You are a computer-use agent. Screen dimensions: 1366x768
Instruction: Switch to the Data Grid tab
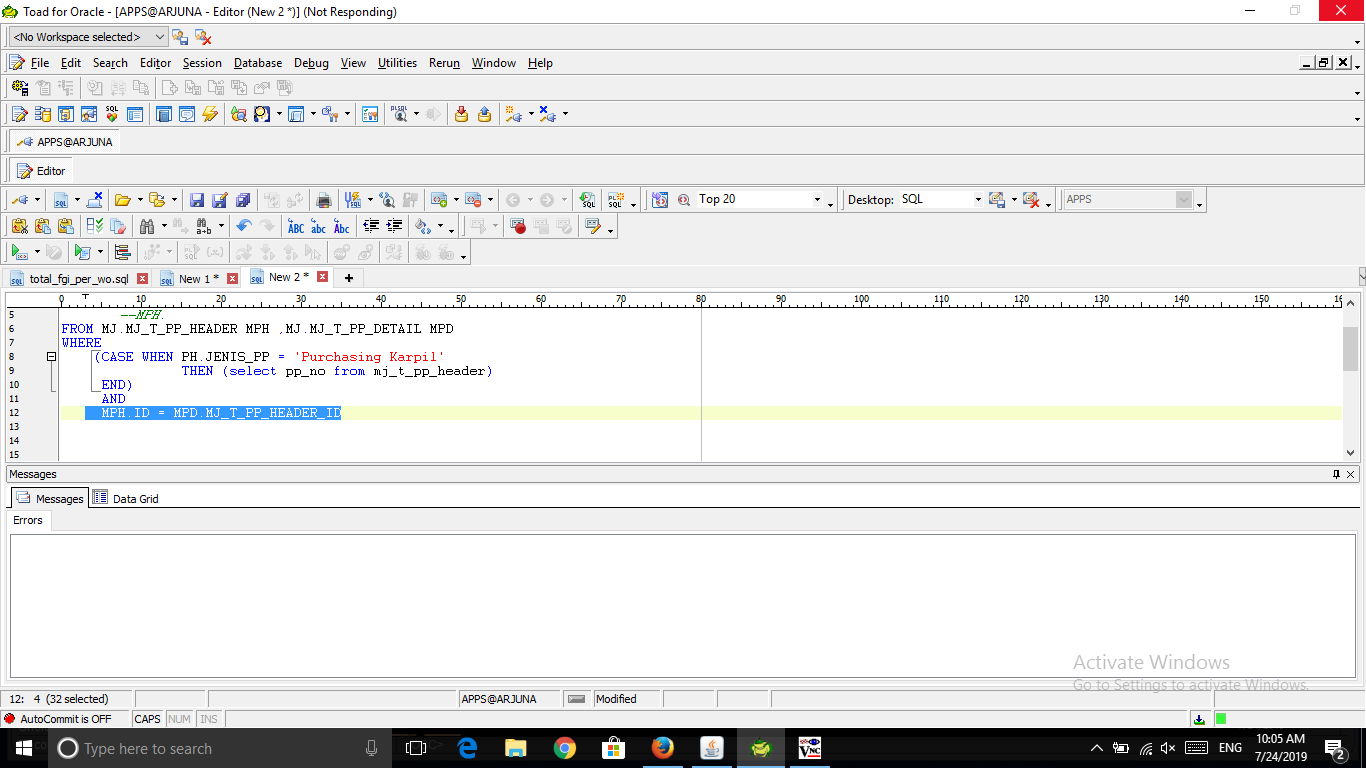(126, 498)
